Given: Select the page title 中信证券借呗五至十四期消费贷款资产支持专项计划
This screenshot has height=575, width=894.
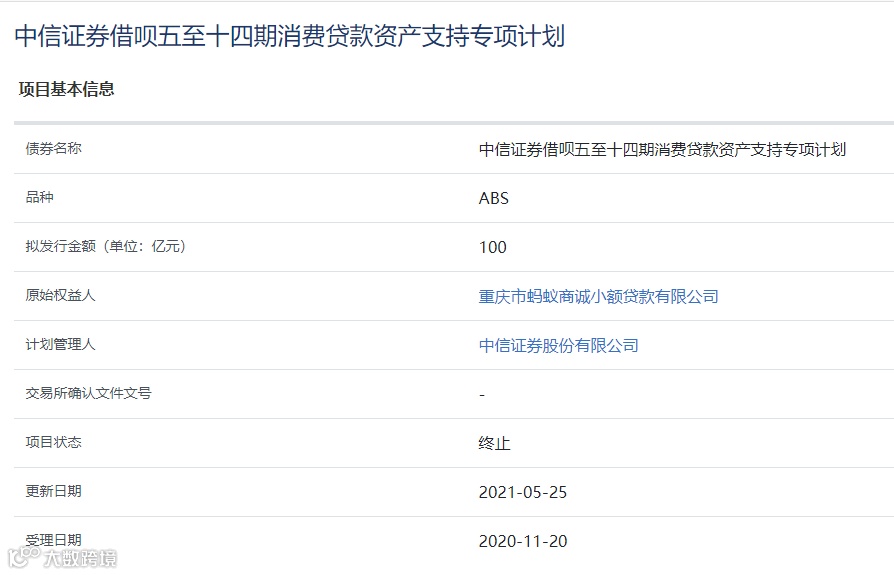Looking at the screenshot, I should point(290,36).
